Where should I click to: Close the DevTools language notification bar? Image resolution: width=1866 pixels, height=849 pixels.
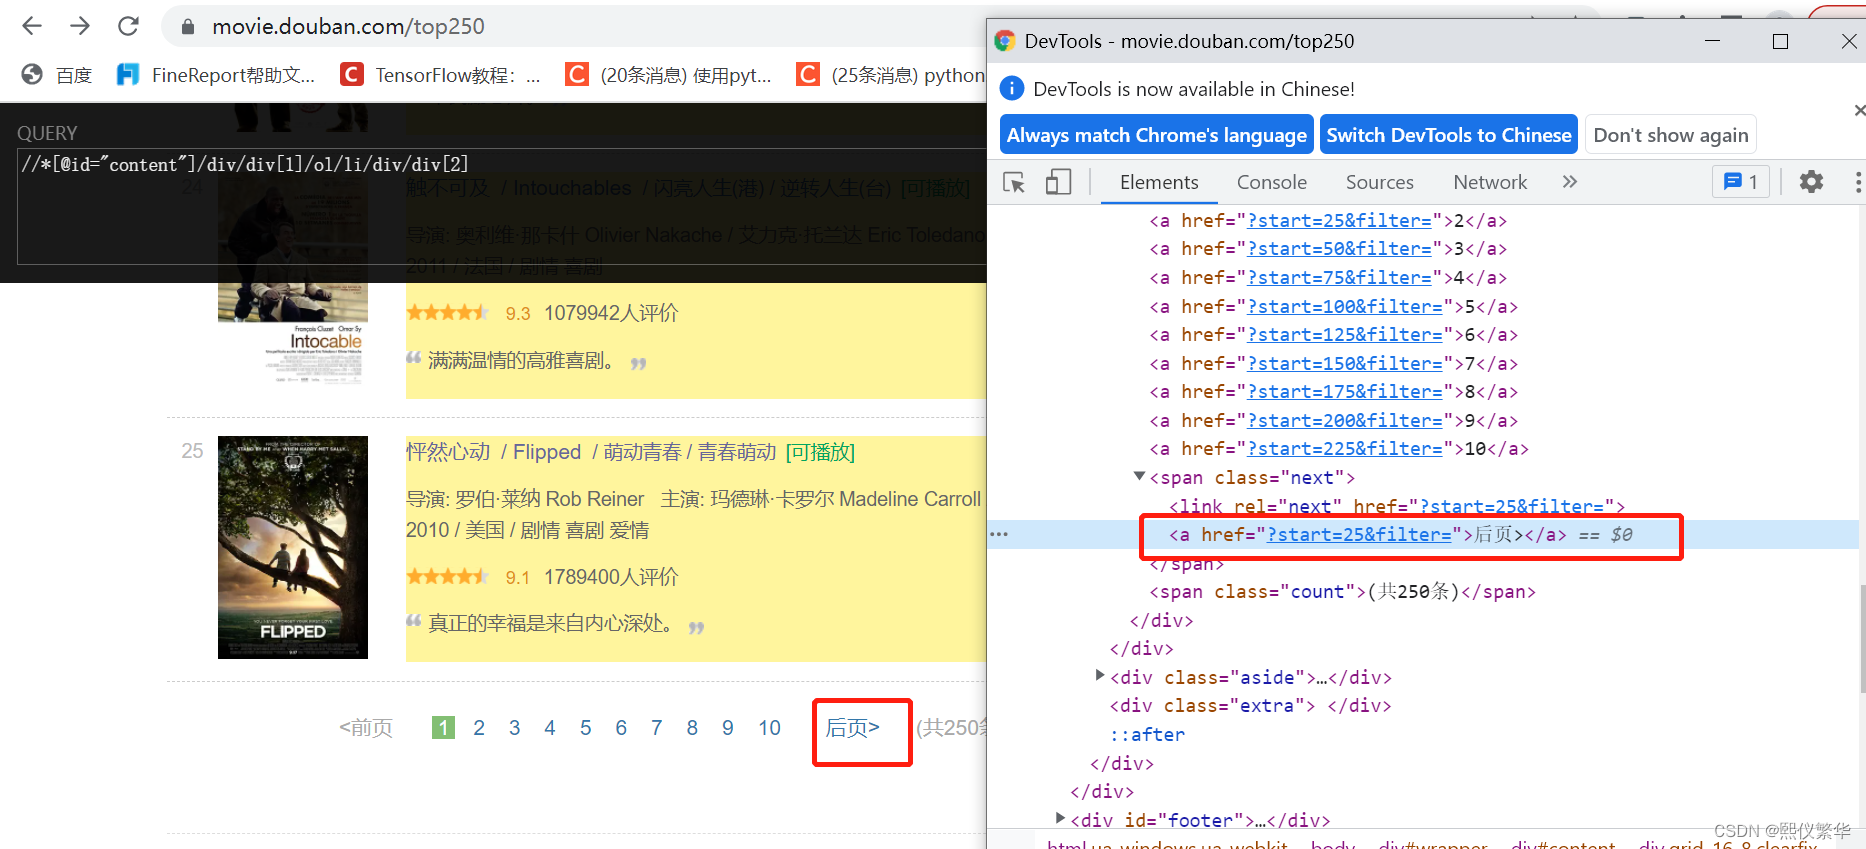1859,110
